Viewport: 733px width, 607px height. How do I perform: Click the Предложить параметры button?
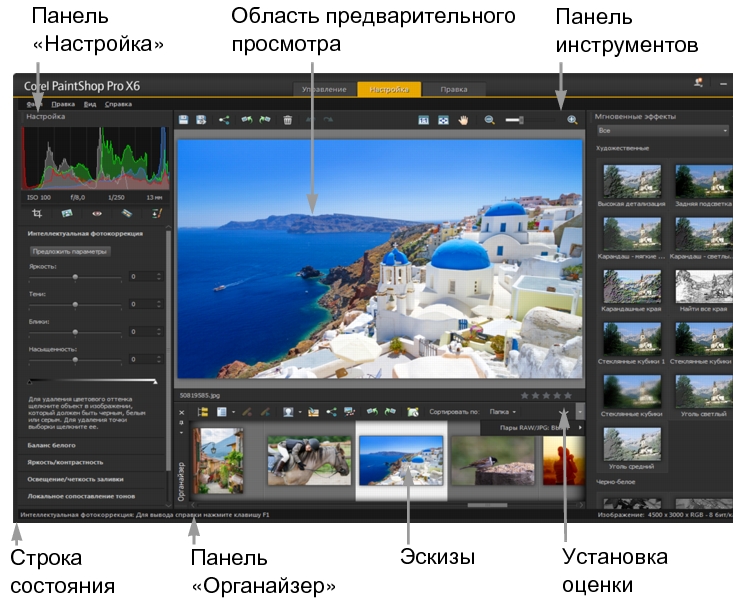(x=69, y=251)
